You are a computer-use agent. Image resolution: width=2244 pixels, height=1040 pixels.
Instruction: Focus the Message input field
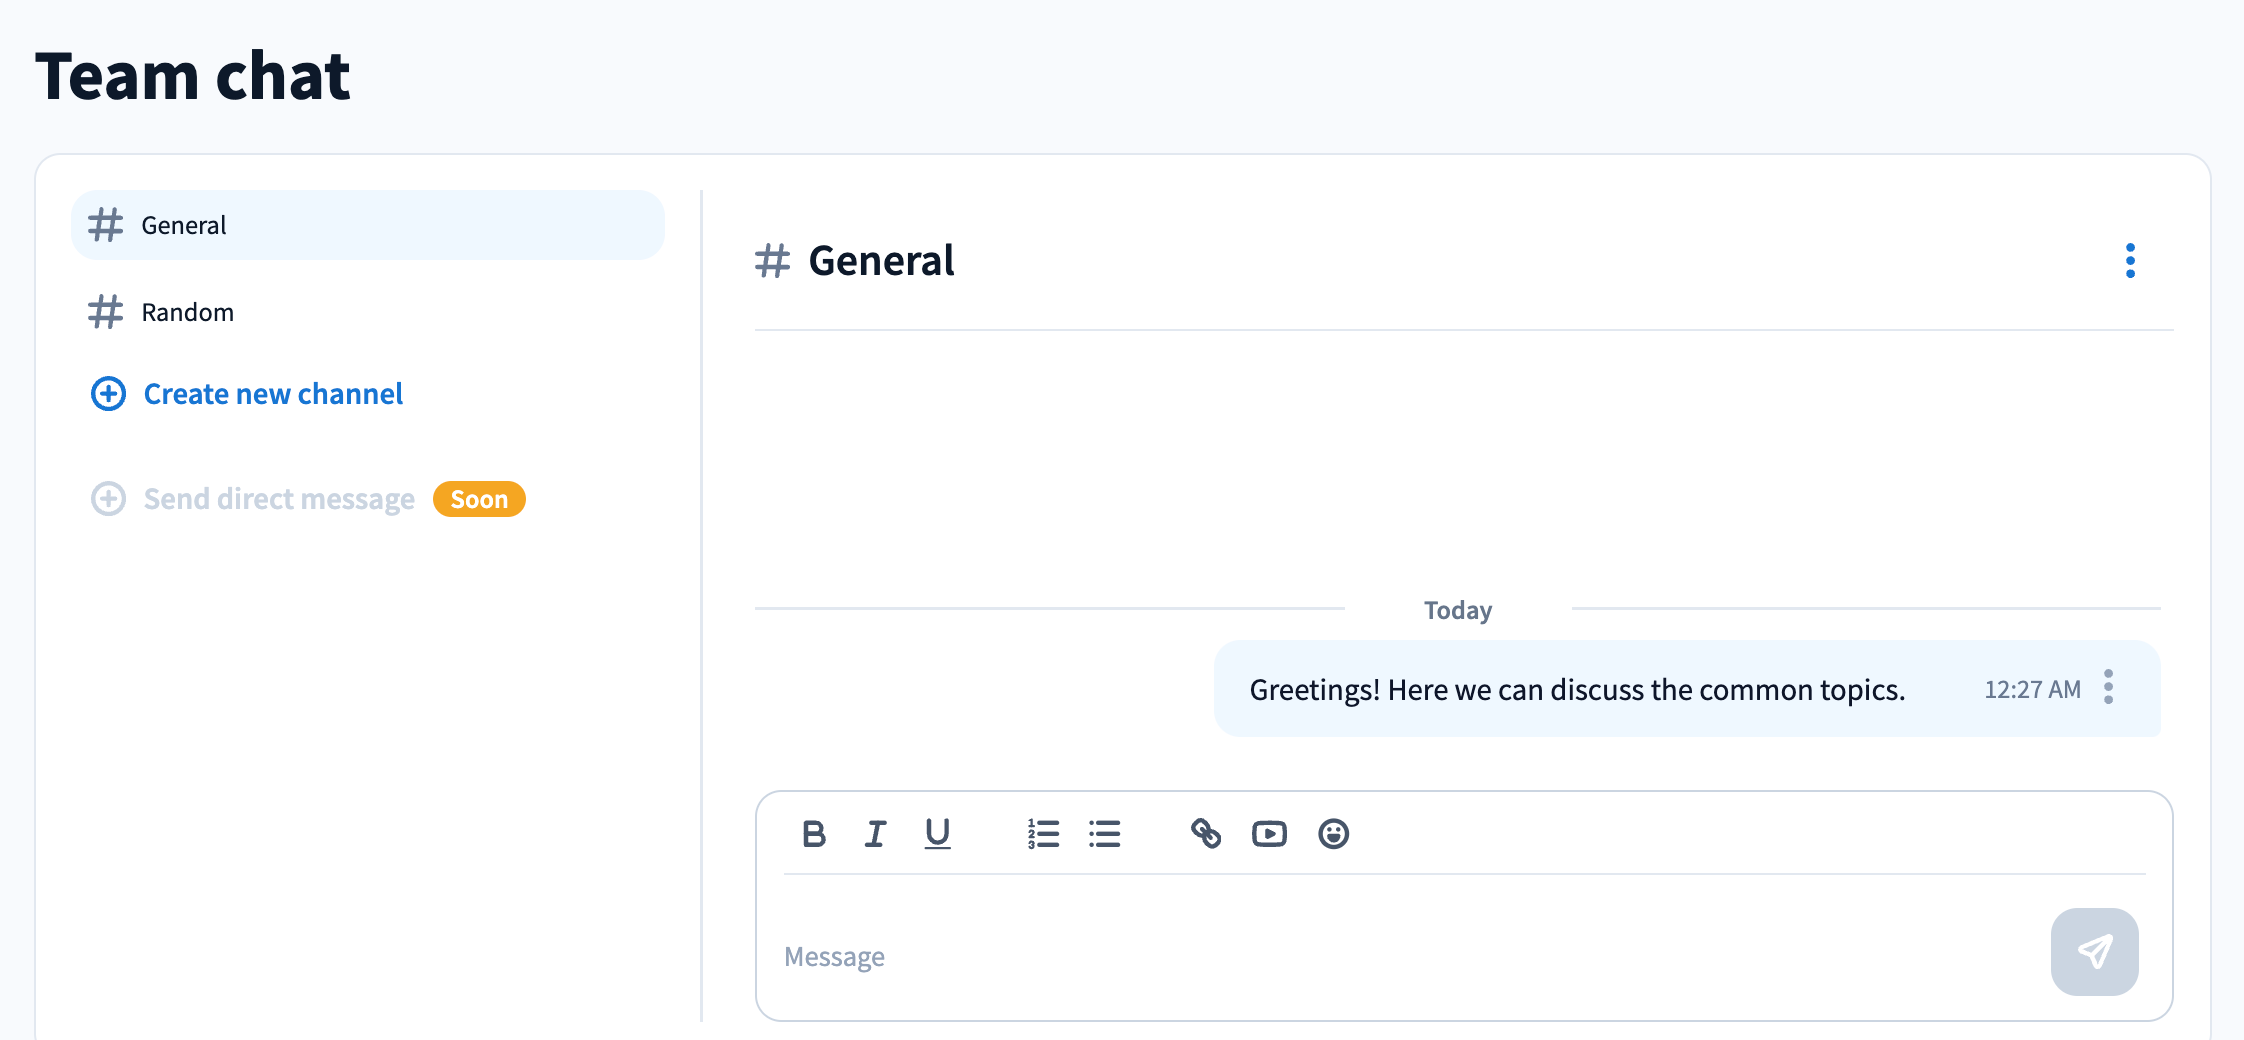(x=1400, y=956)
